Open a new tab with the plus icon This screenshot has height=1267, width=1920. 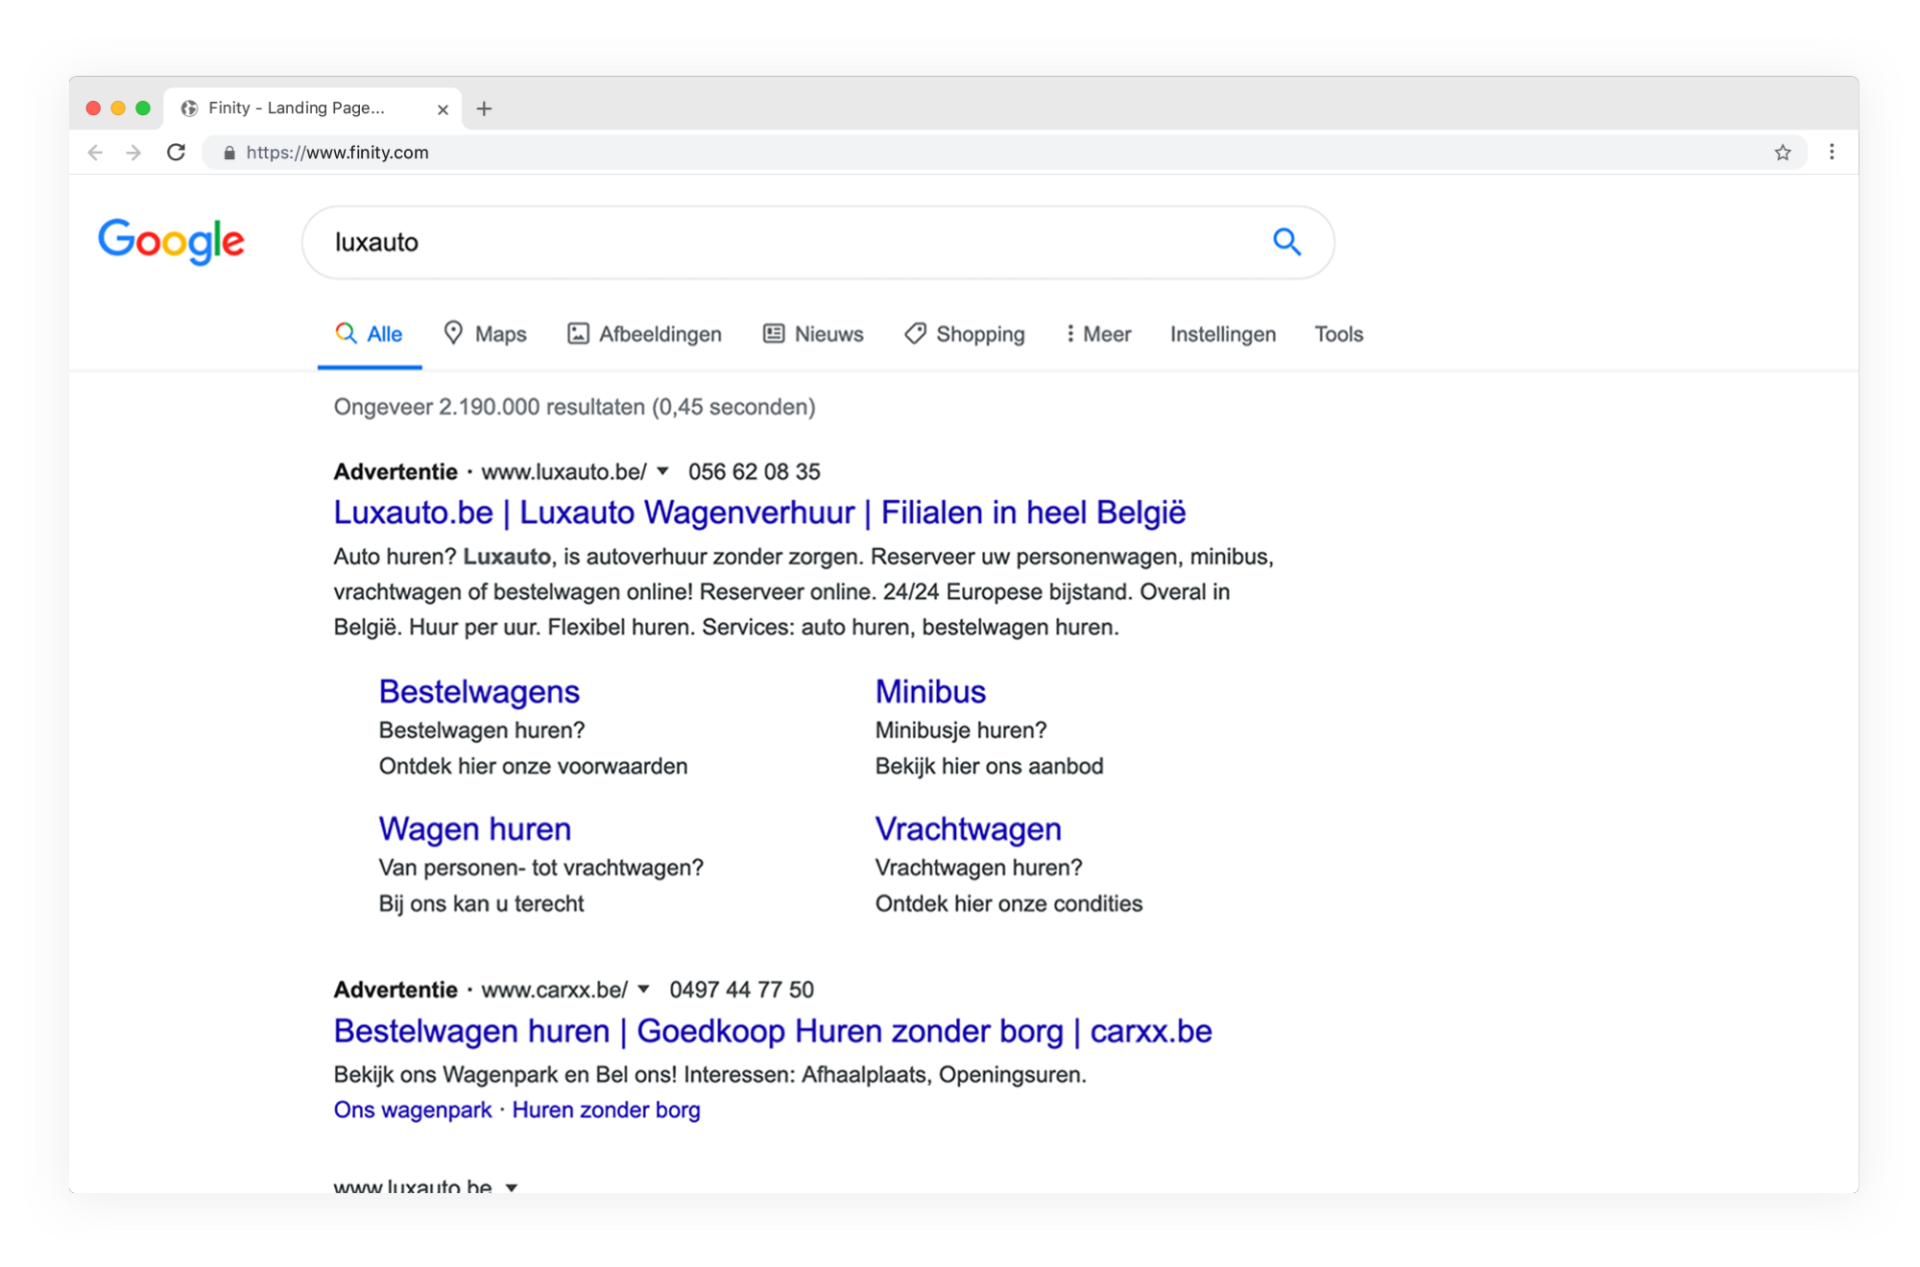tap(484, 108)
